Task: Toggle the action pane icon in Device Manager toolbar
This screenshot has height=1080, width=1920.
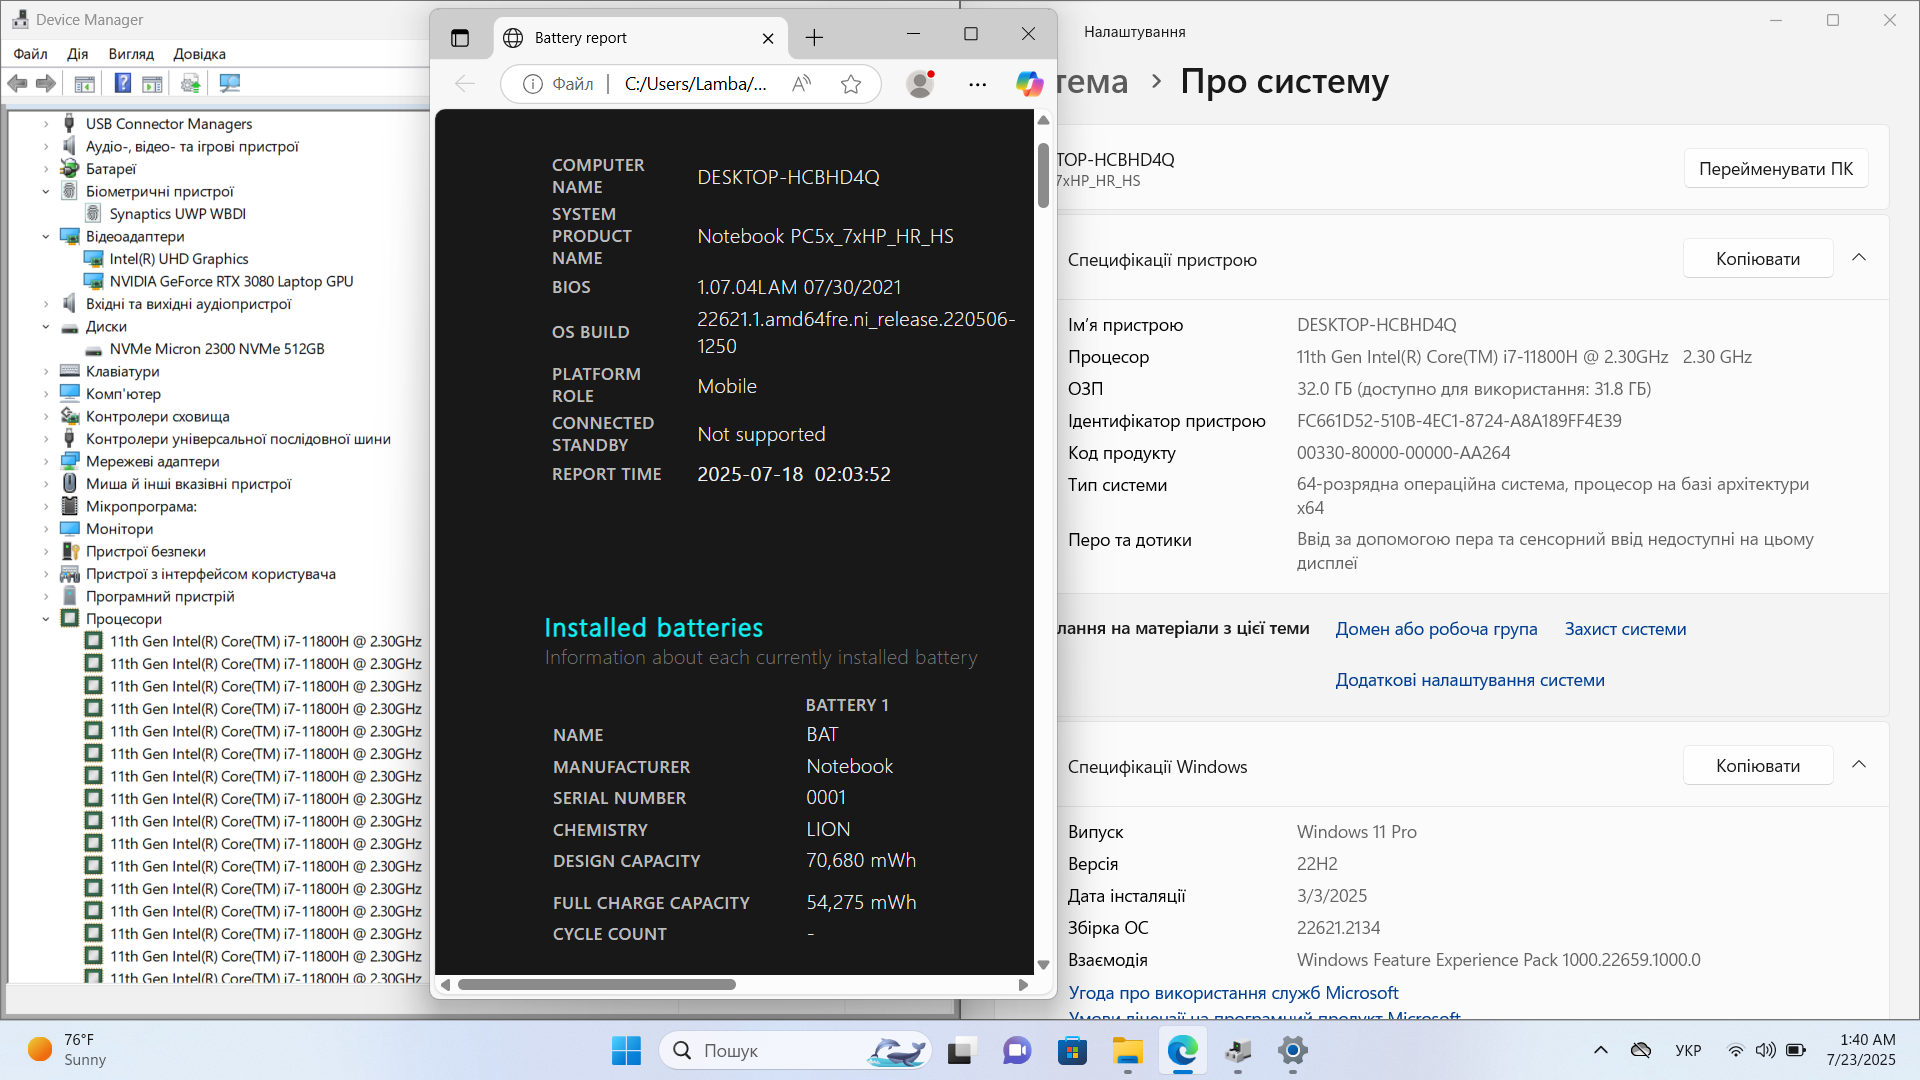Action: coord(152,84)
